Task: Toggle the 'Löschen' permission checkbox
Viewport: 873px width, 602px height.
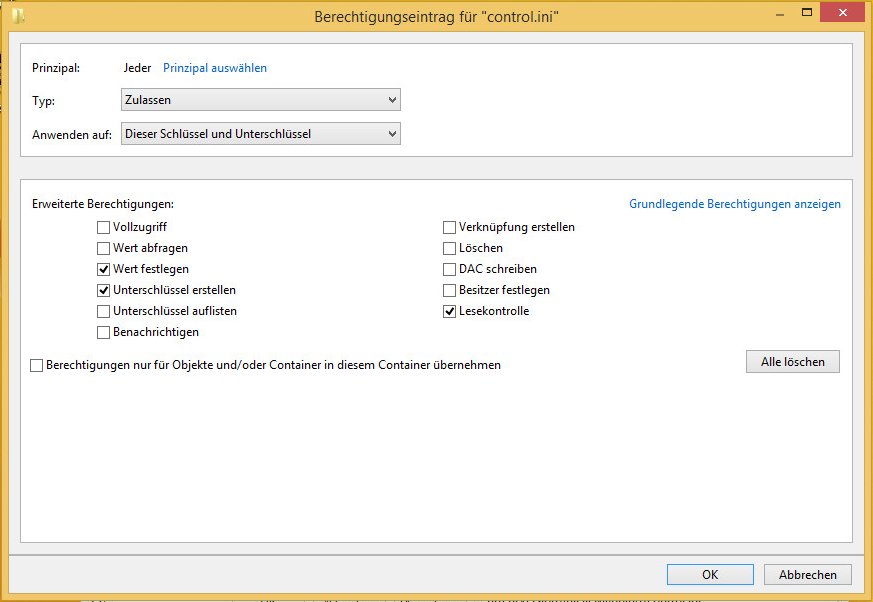Action: [x=450, y=248]
